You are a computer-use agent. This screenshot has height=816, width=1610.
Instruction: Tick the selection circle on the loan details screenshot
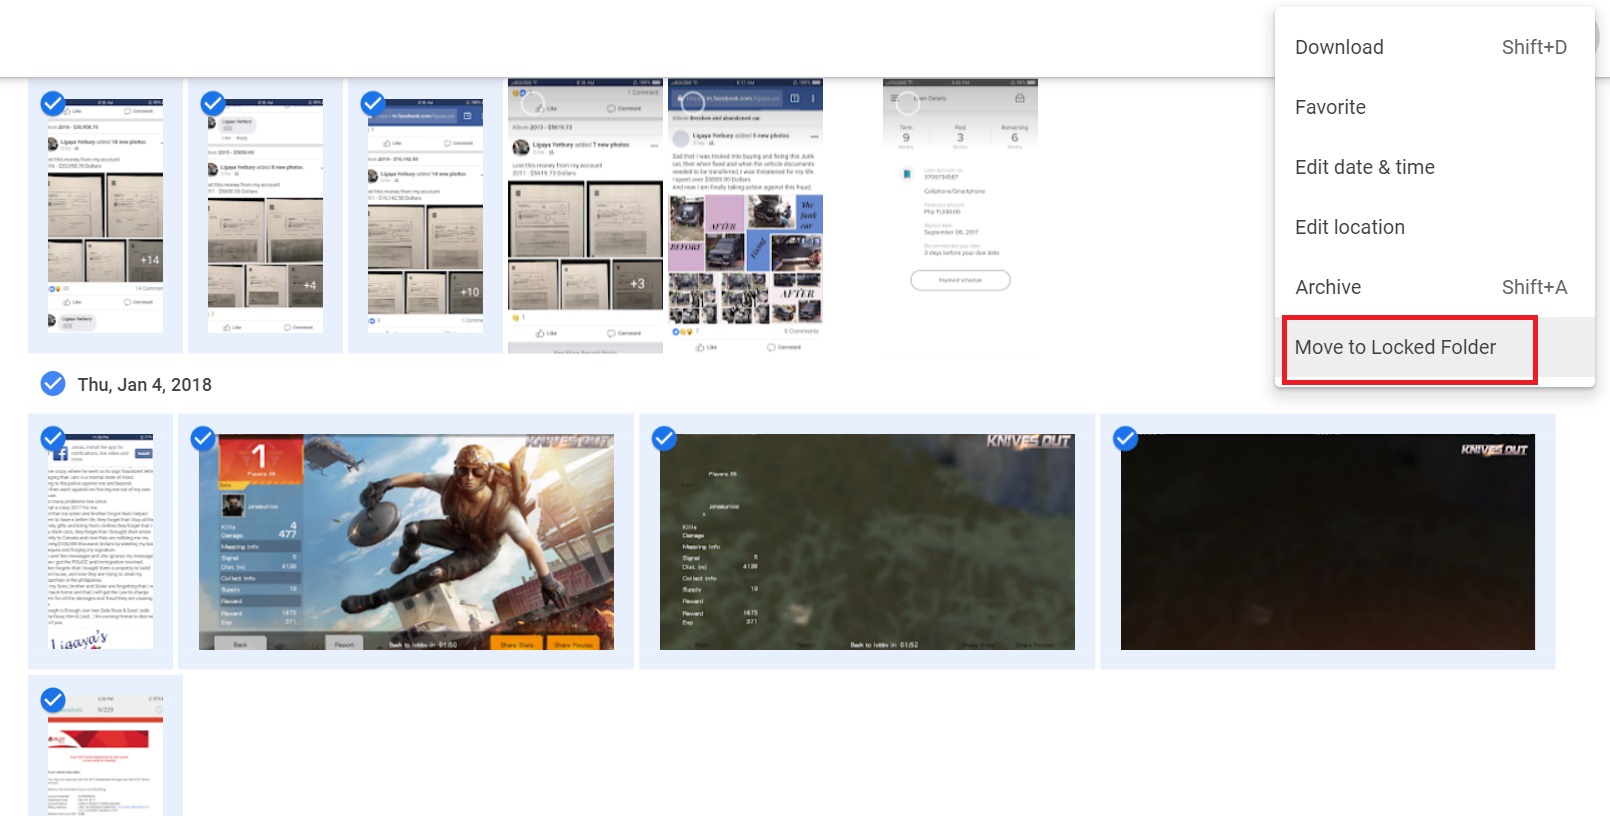click(x=907, y=102)
